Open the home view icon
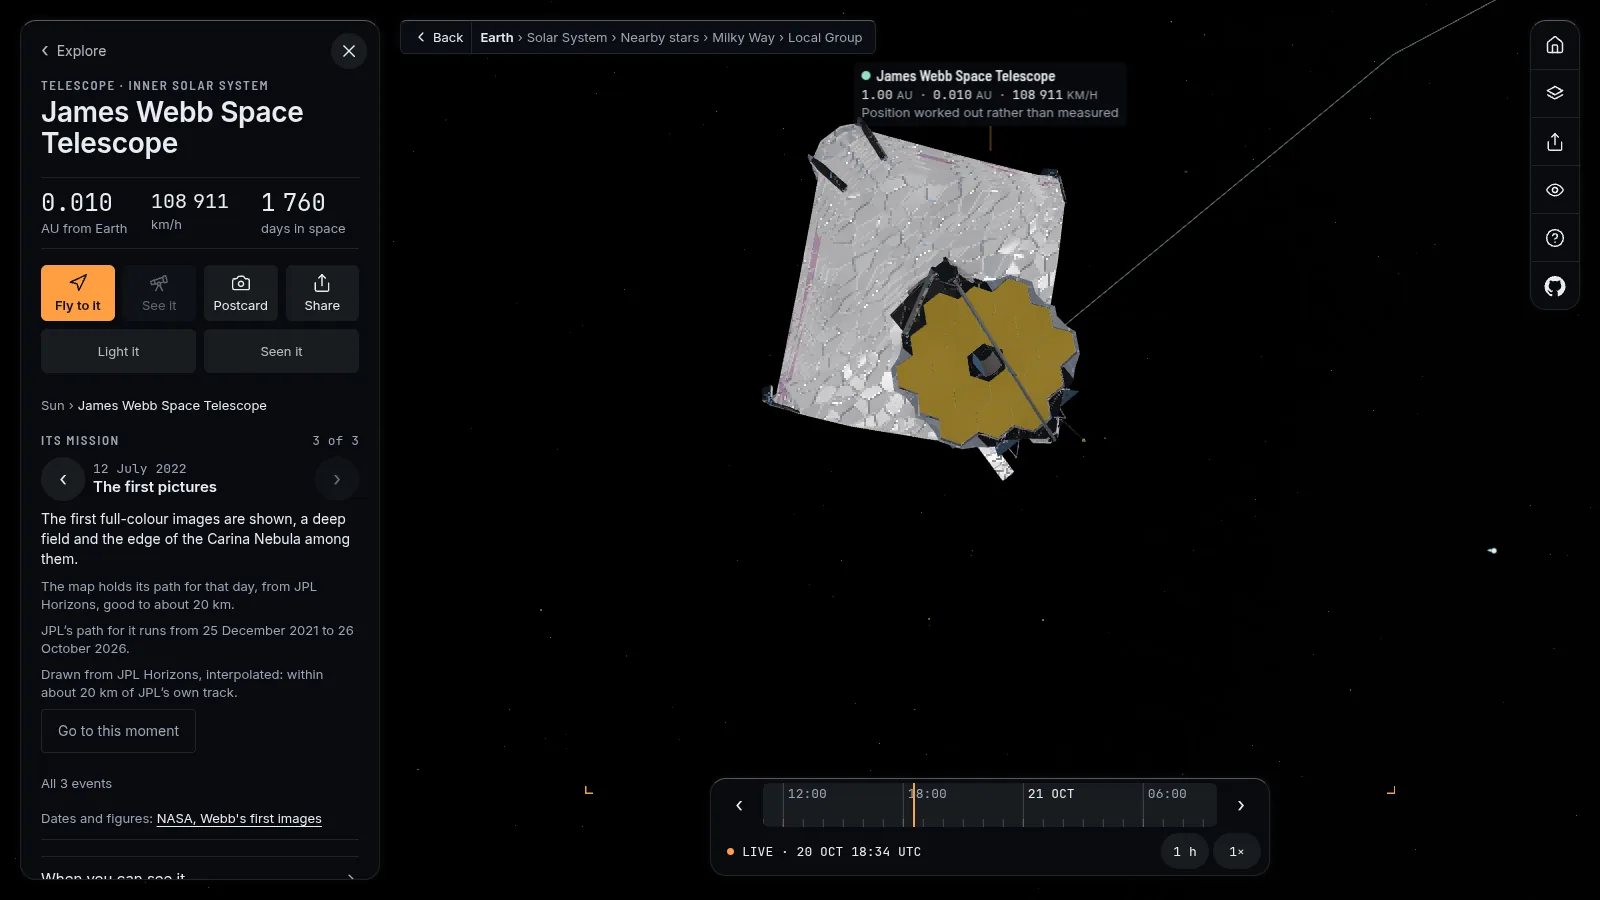Screen dimensions: 1600x900 (x=1555, y=45)
